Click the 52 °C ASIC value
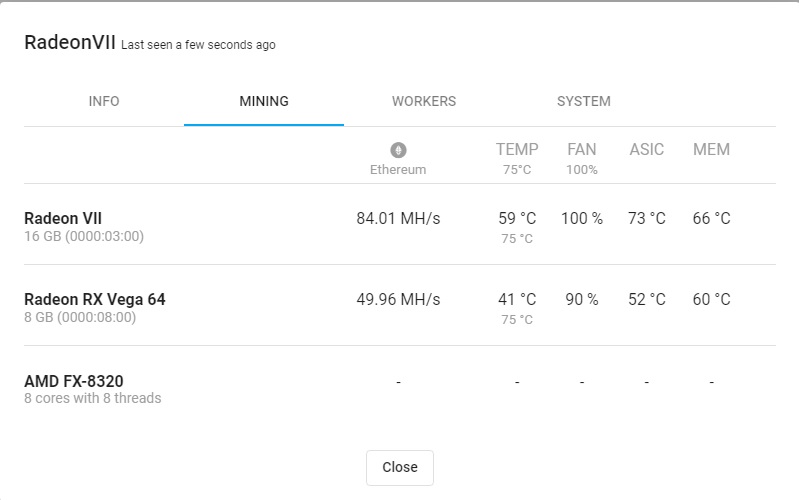The width and height of the screenshot is (799, 500). click(x=647, y=300)
